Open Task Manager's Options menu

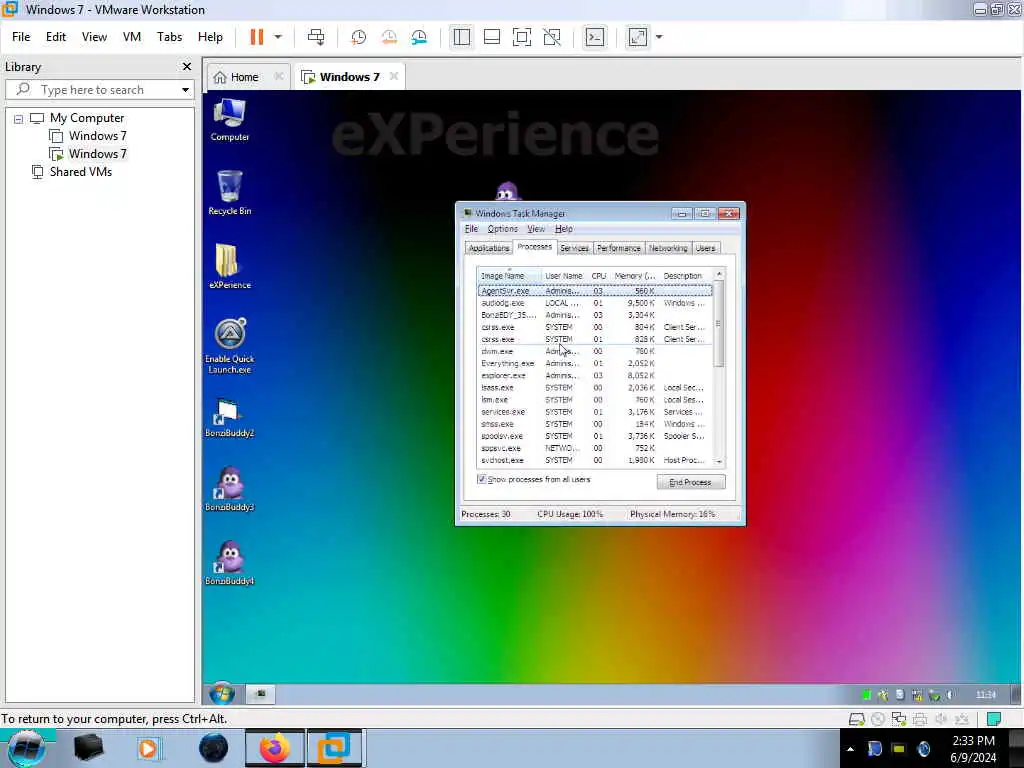[502, 229]
